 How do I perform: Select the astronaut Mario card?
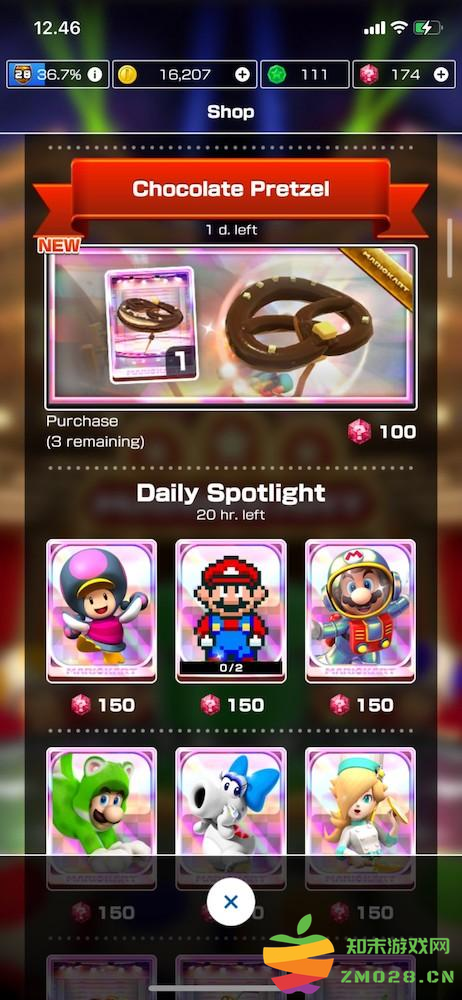click(361, 611)
